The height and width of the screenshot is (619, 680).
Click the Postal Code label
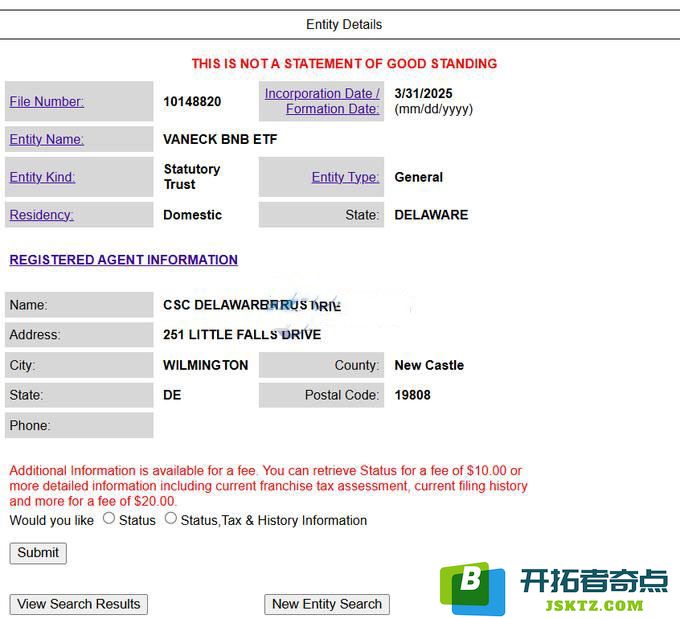click(342, 395)
